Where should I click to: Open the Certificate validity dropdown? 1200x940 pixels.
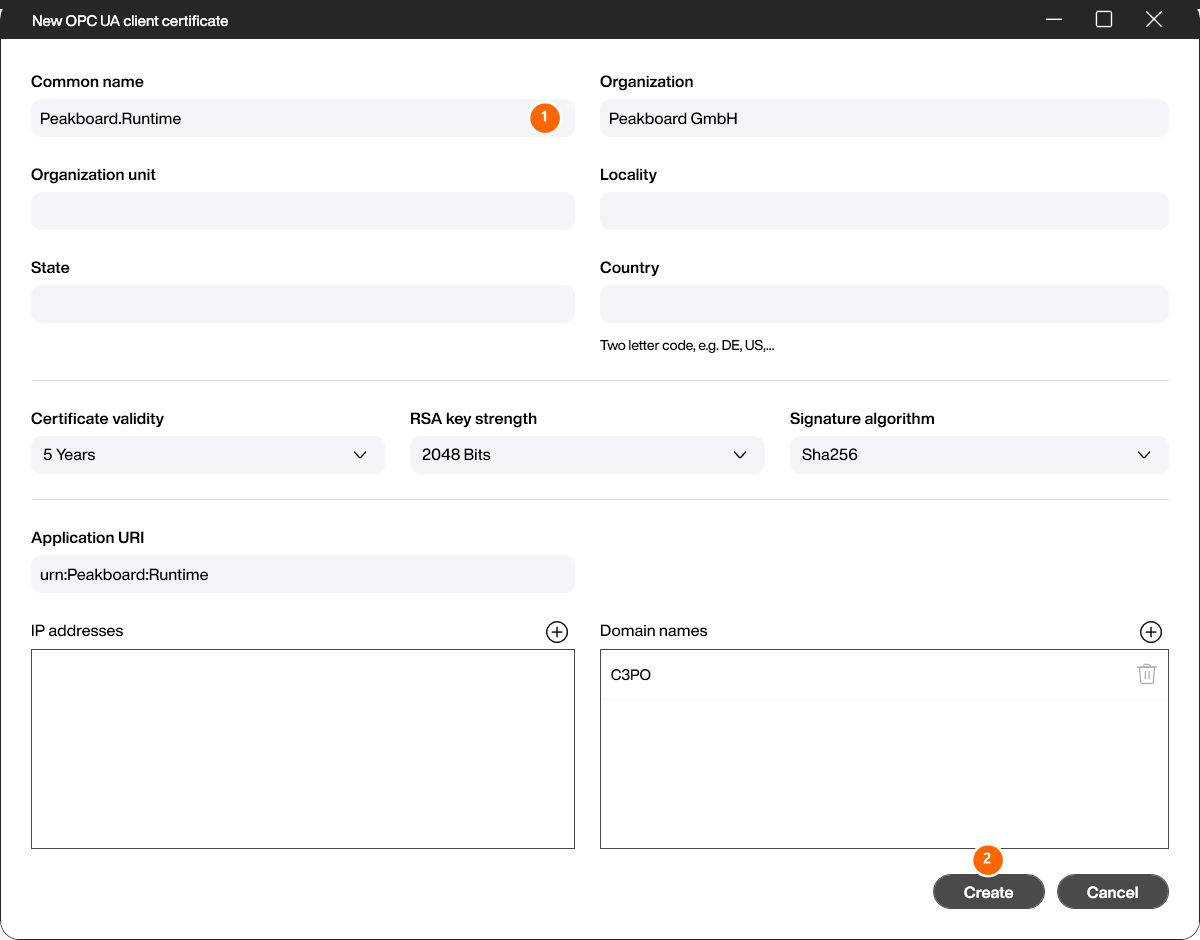point(208,455)
